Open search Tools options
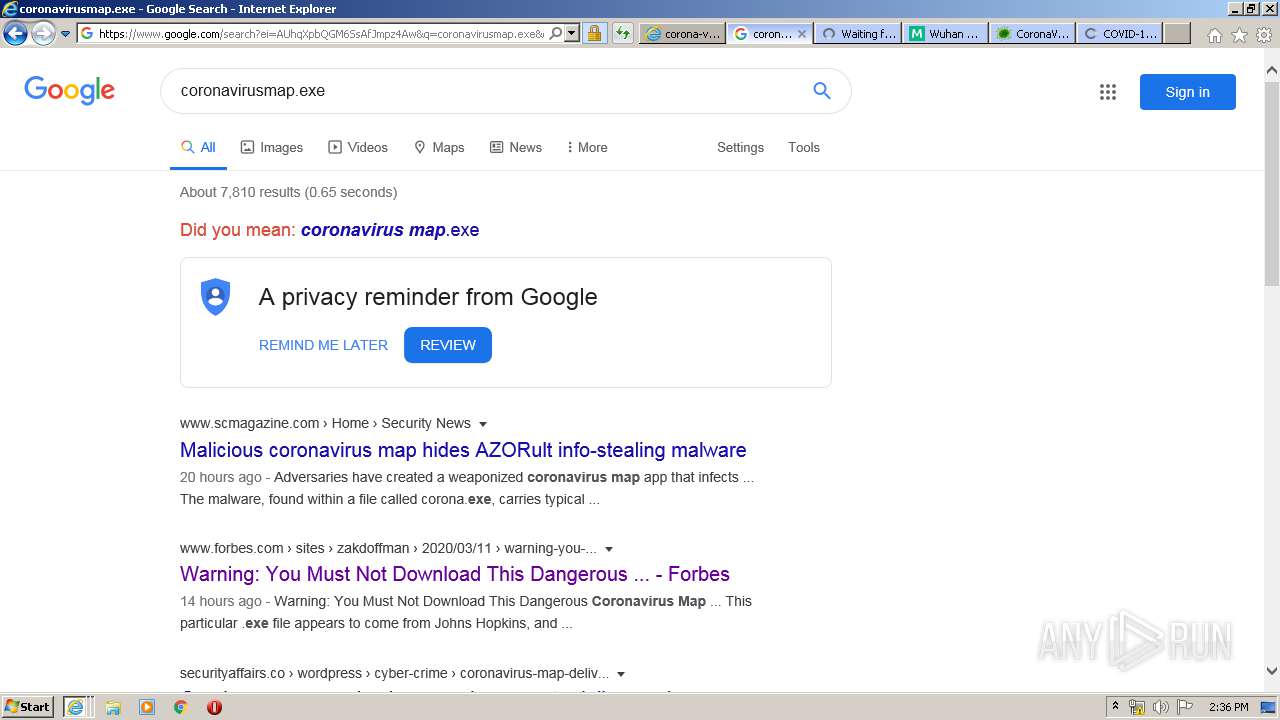1280x720 pixels. tap(804, 147)
